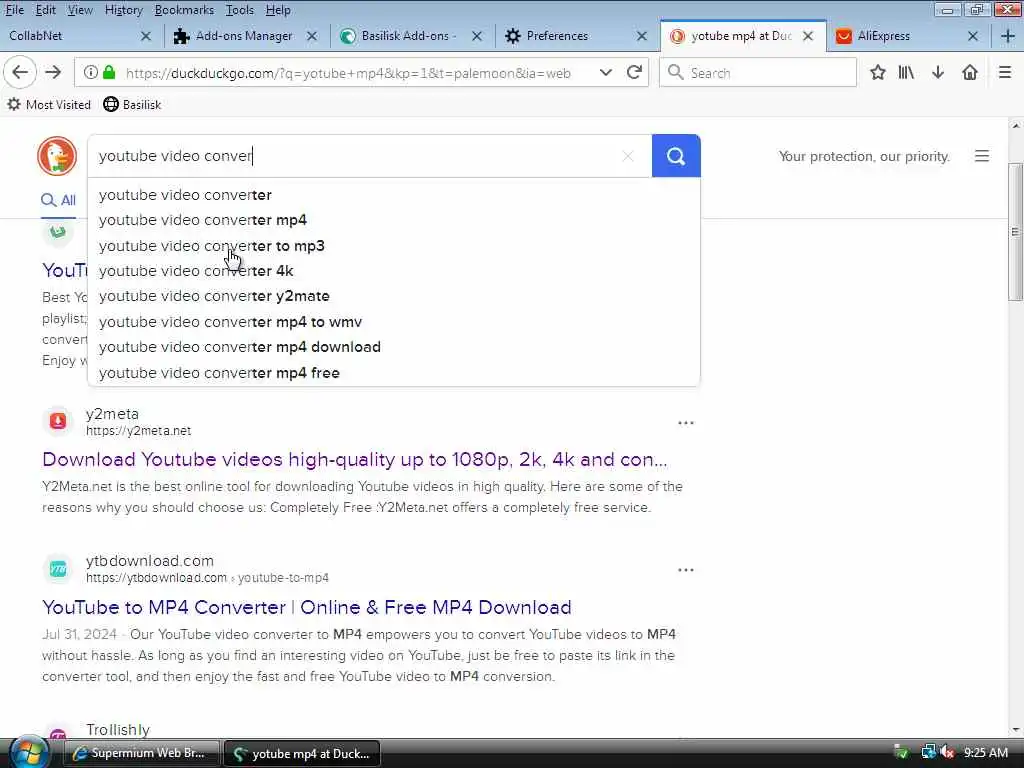Open more options for y2meta result
Screen dimensions: 1024x768
click(686, 423)
